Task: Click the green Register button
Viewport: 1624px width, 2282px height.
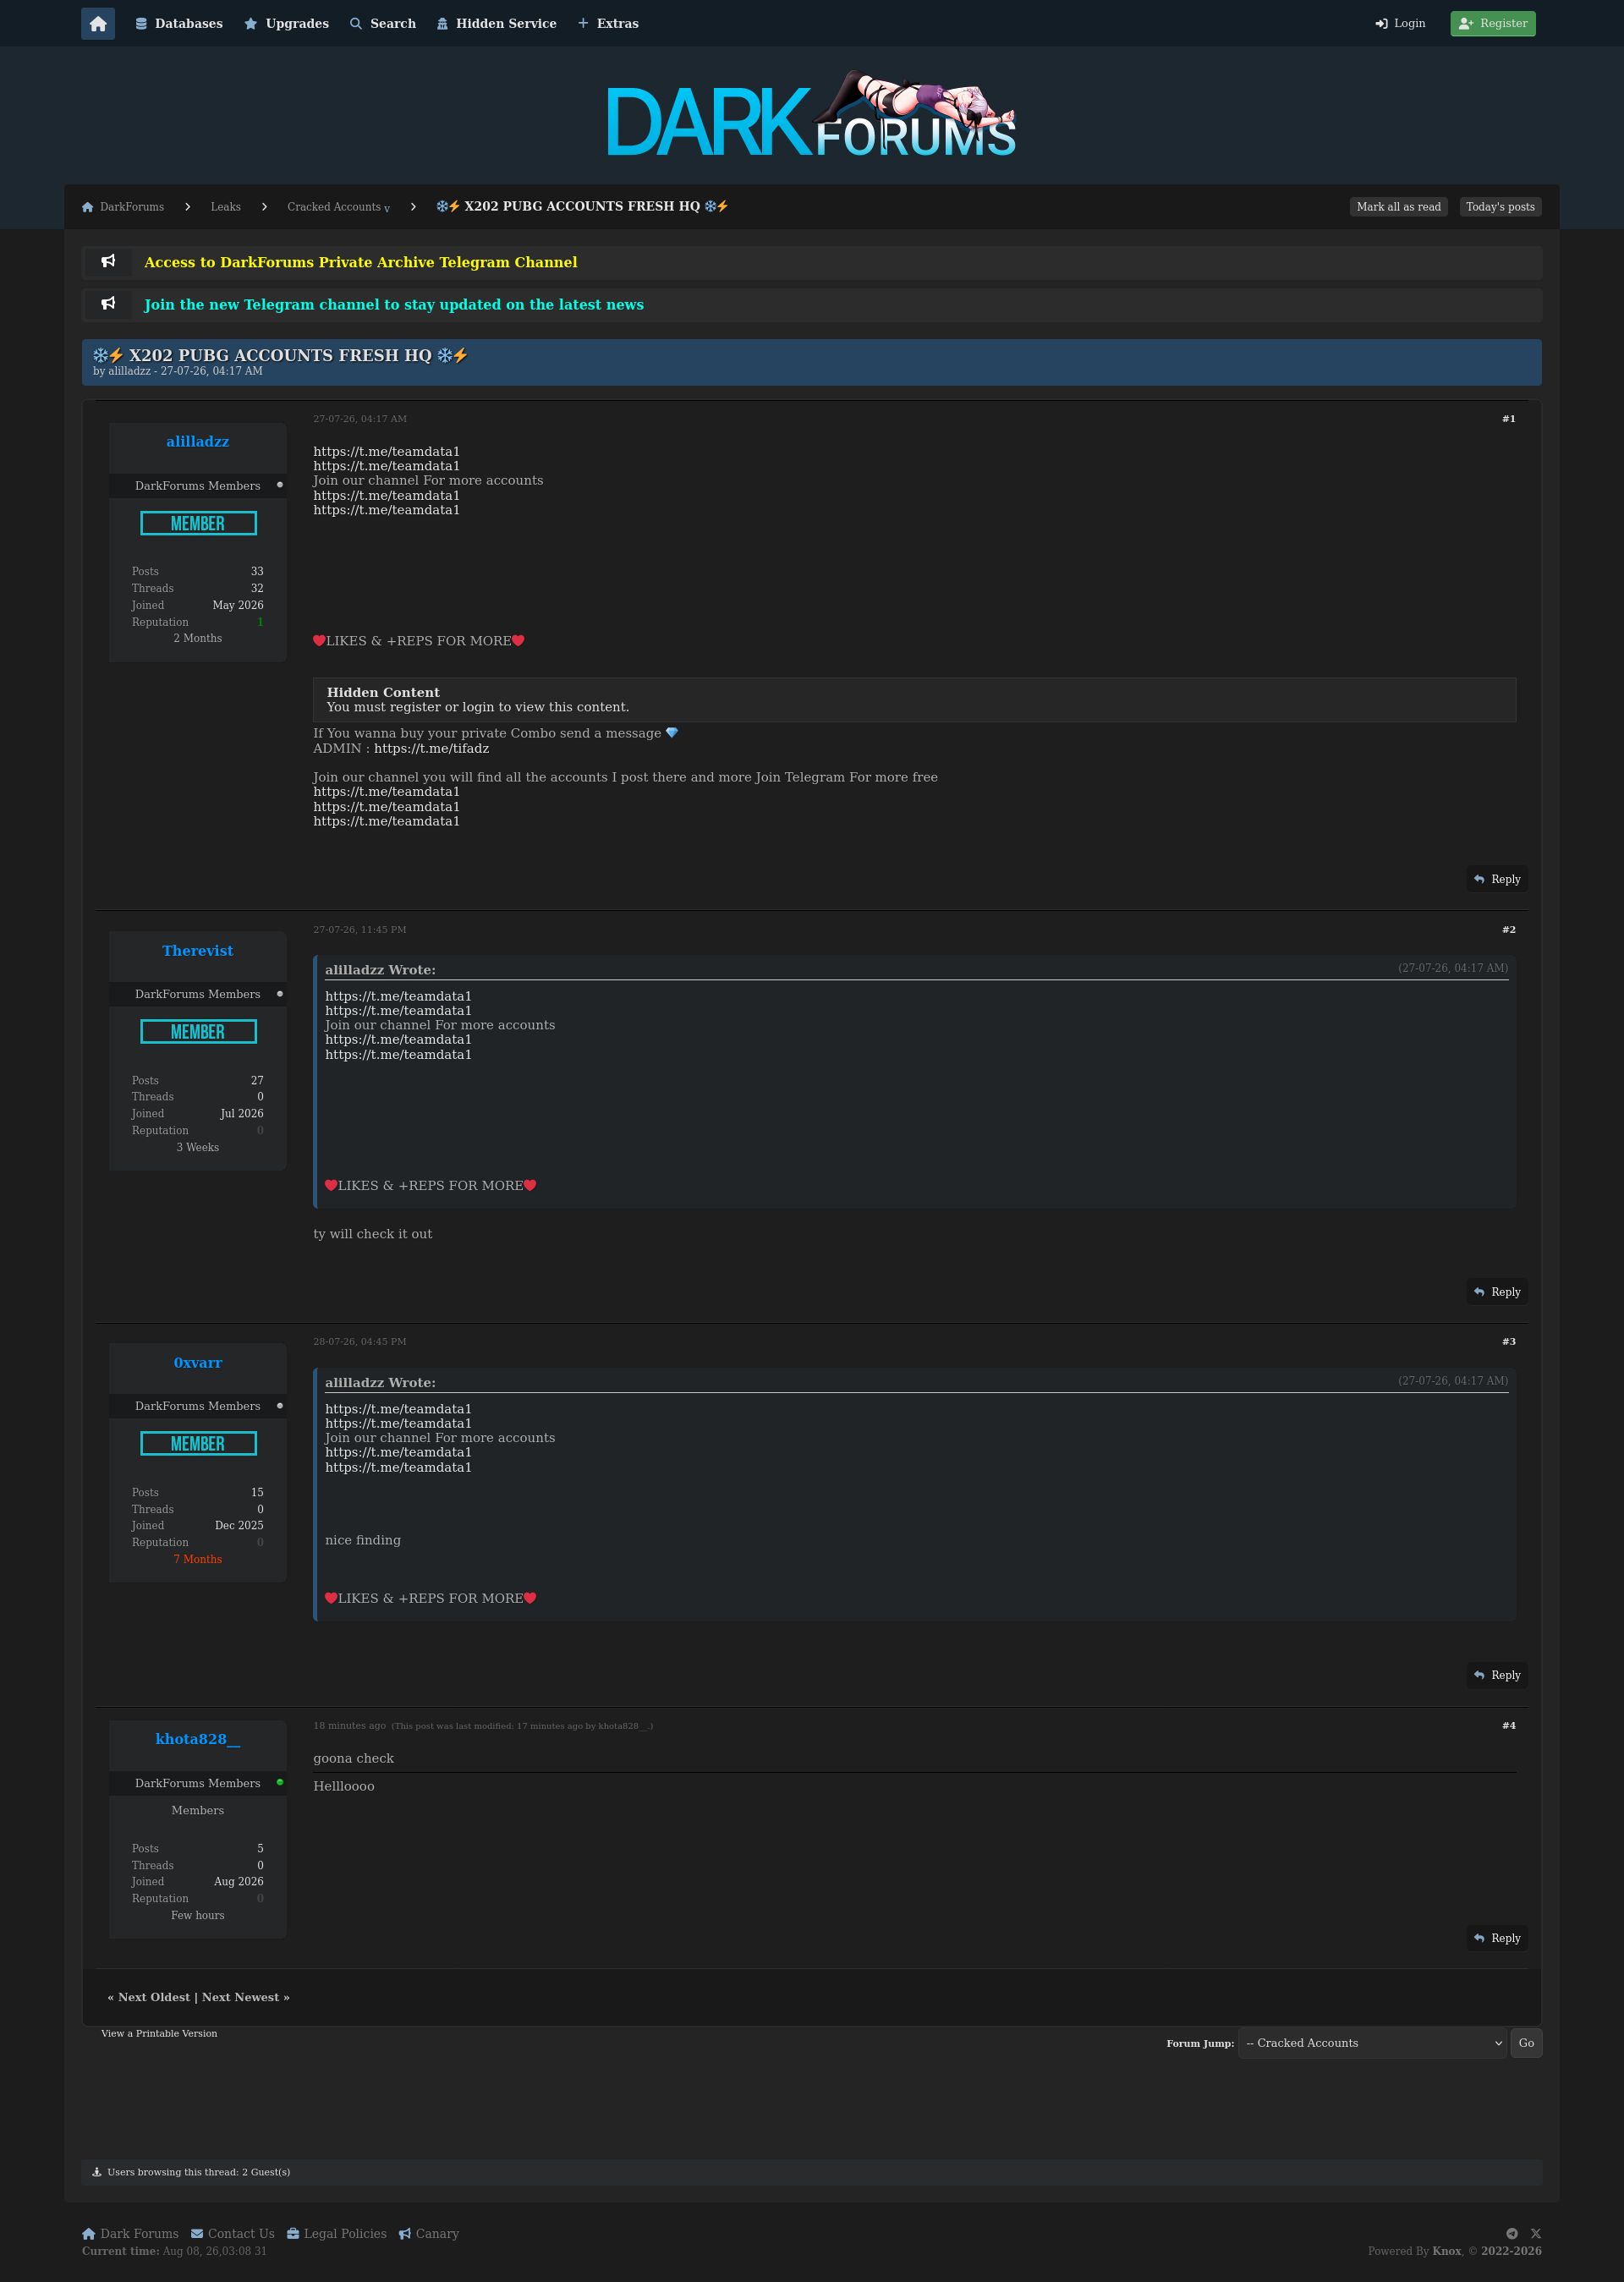Action: point(1493,24)
